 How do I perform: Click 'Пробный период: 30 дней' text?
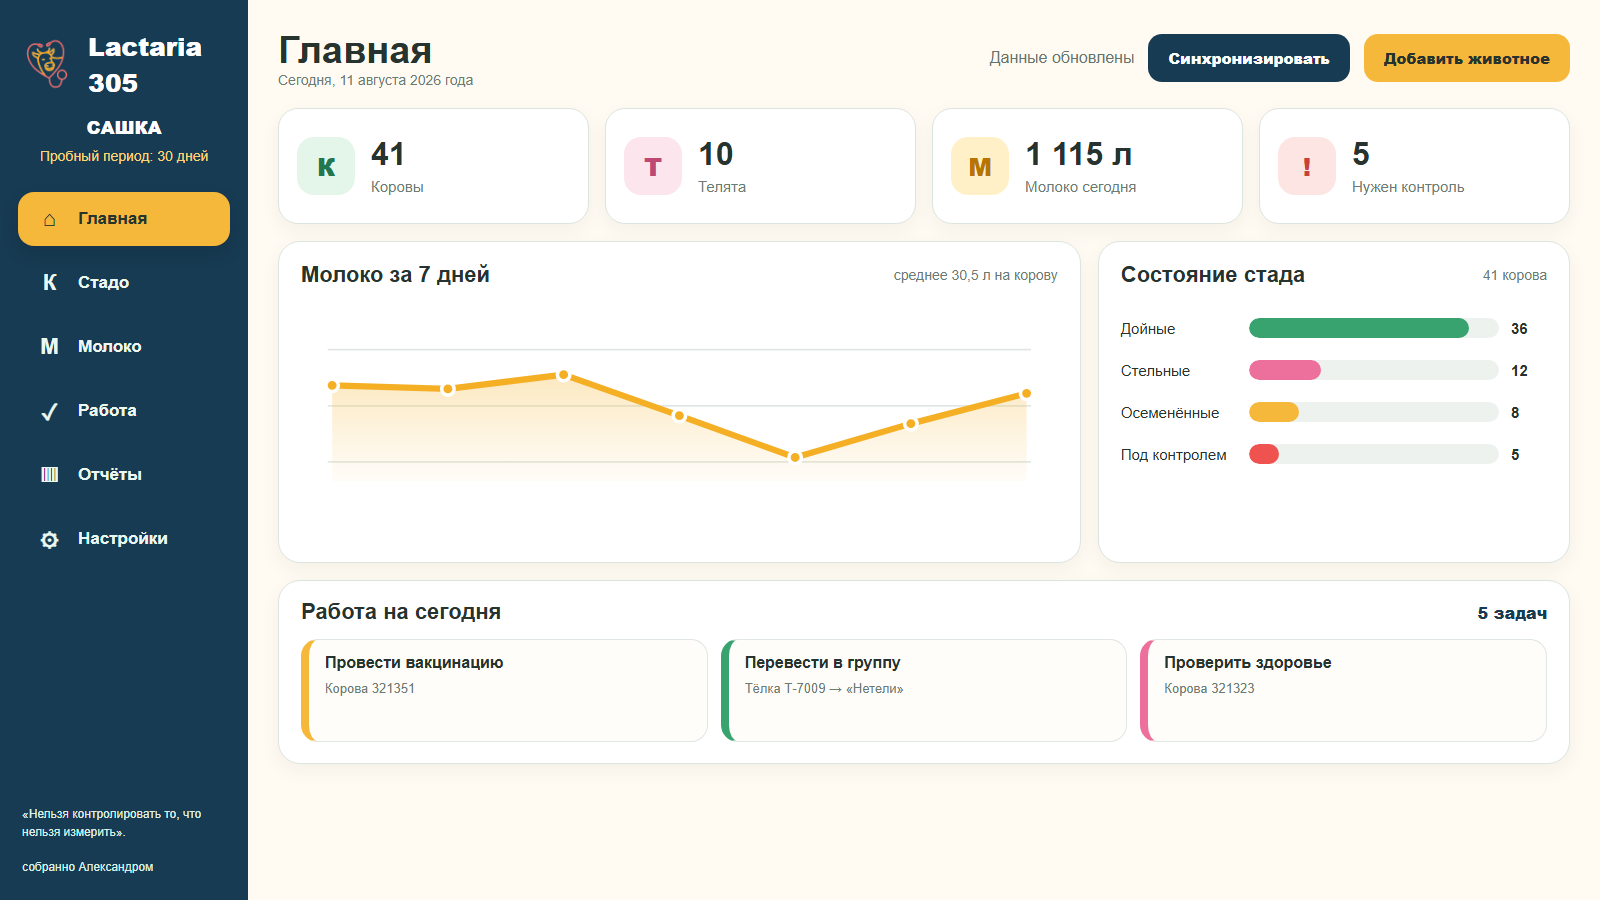click(124, 156)
